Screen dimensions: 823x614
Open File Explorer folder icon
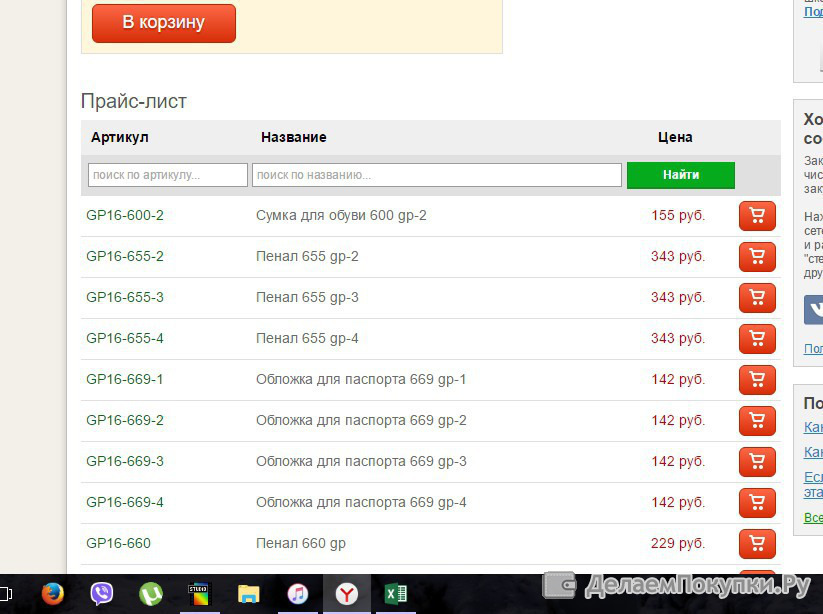(249, 594)
